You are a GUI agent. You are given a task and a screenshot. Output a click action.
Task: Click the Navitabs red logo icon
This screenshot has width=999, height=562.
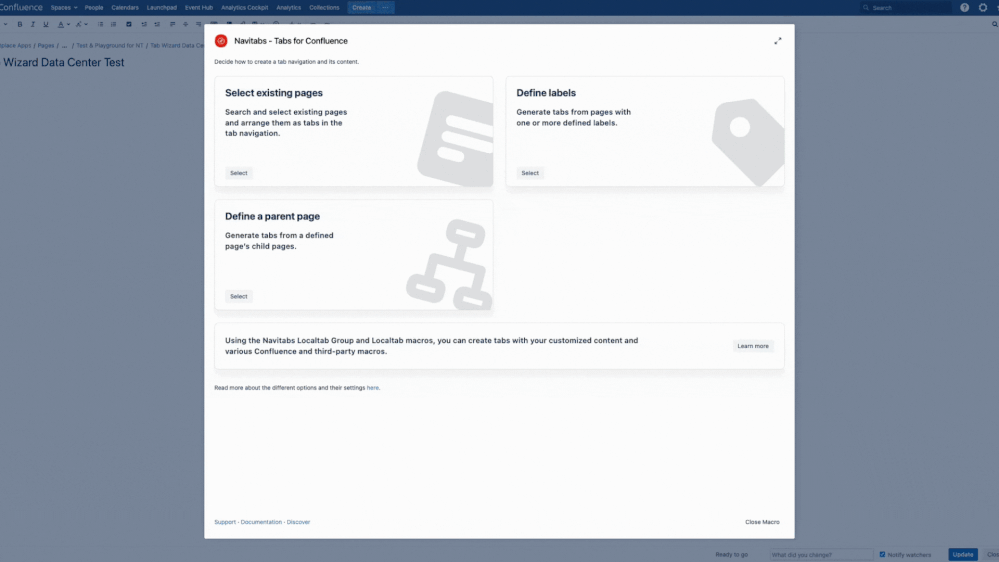(x=221, y=41)
